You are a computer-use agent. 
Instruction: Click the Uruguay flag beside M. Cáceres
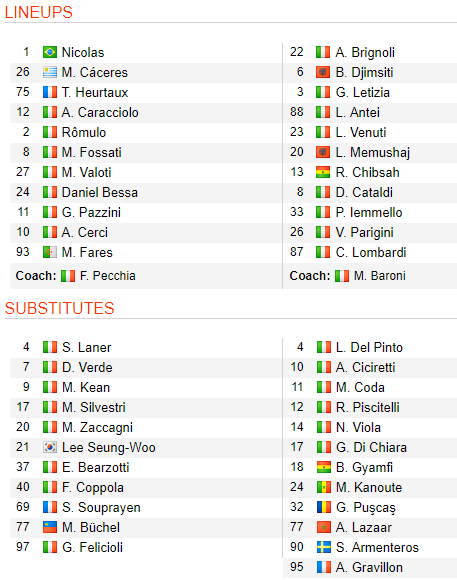pos(50,72)
